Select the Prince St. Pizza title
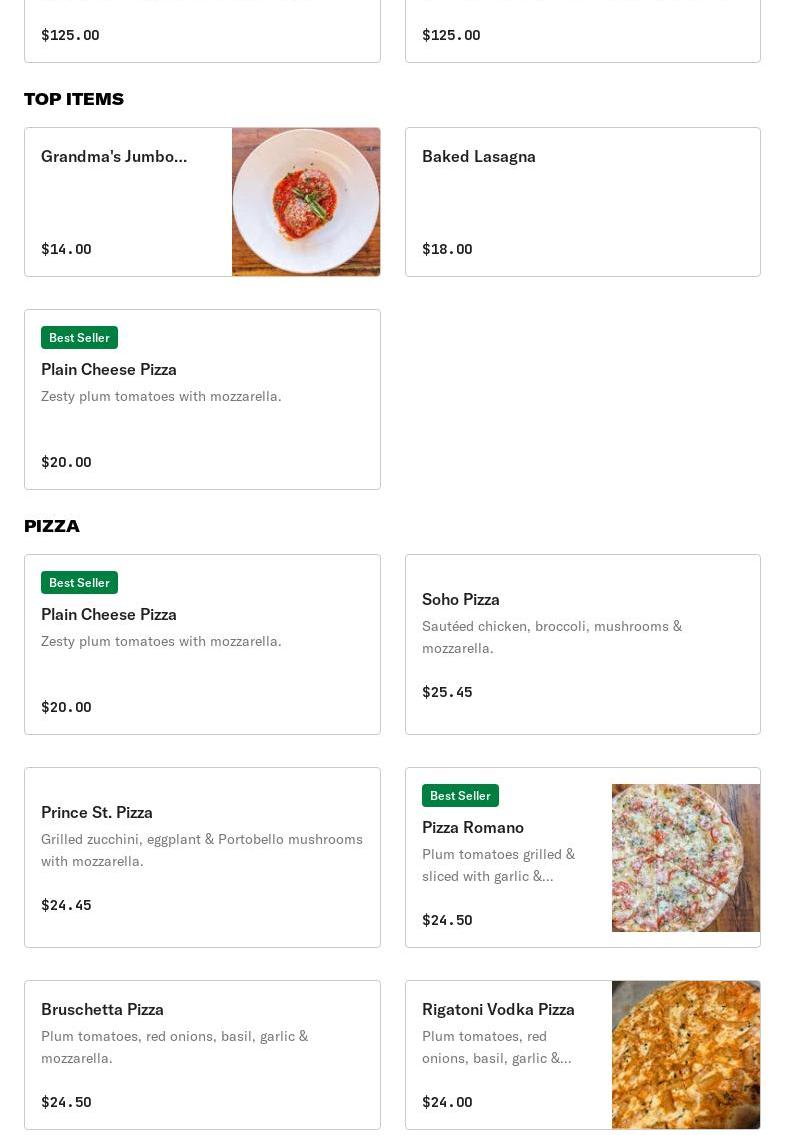This screenshot has height=1135, width=785. tap(97, 812)
